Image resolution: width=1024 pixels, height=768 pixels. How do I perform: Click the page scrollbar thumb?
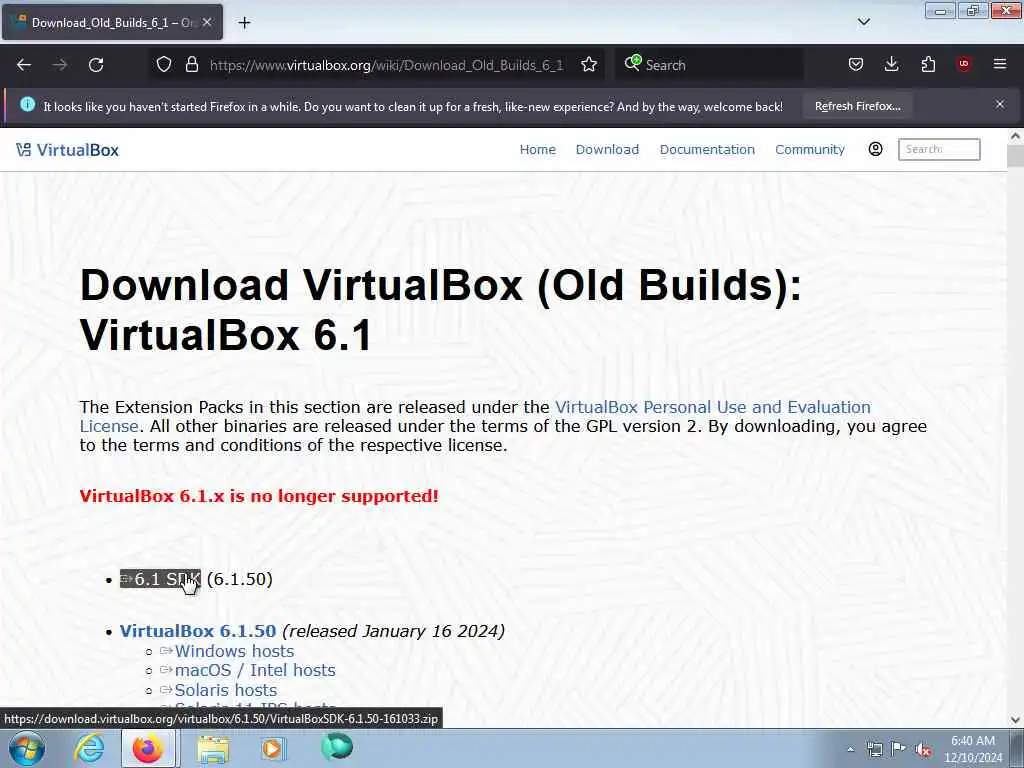(1015, 156)
